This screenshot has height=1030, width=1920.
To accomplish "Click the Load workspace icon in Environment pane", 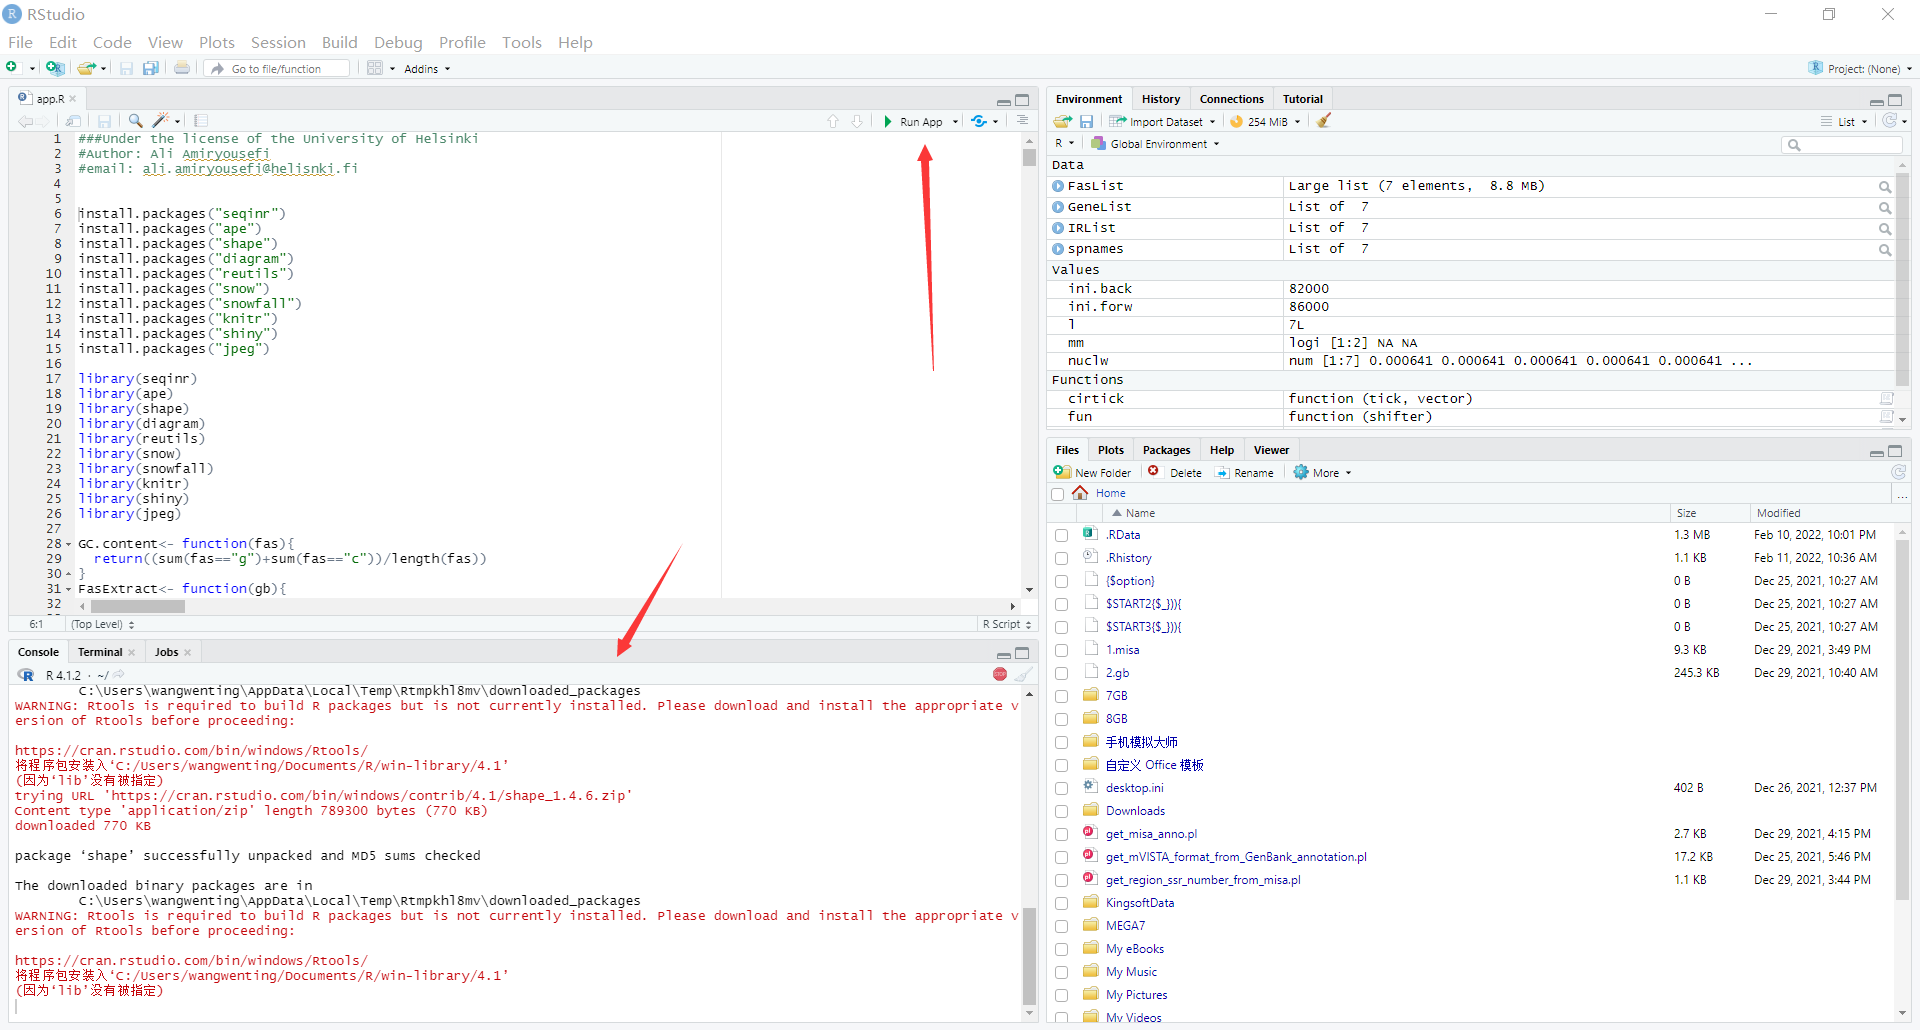I will click(1063, 121).
